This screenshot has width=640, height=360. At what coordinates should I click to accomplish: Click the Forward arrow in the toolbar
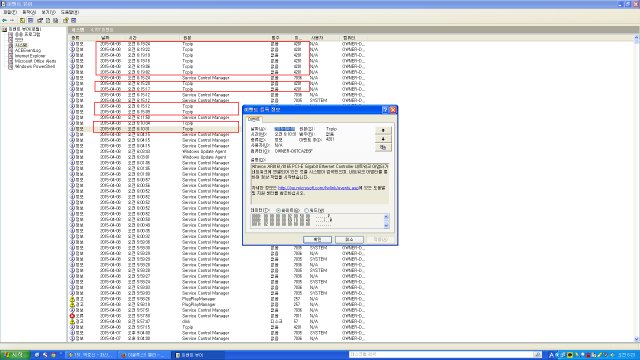tap(12, 20)
